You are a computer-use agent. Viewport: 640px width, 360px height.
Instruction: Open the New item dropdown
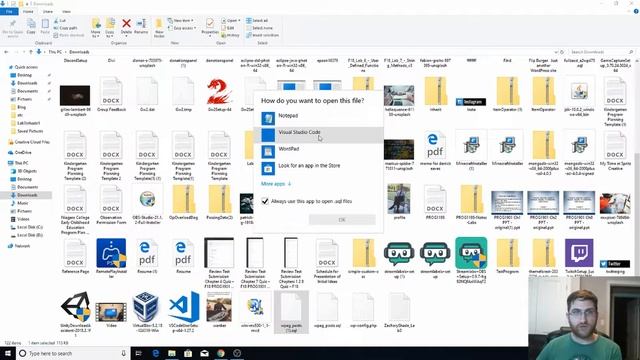click(180, 20)
